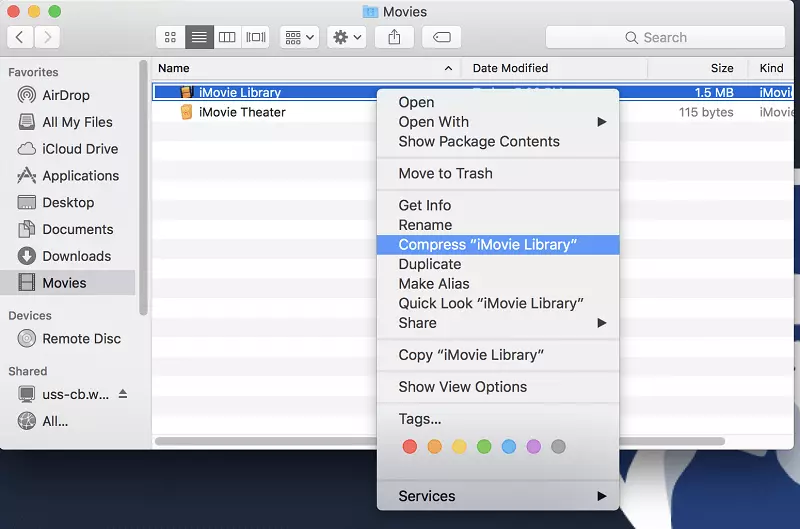Select the iMovie Theater file
The width and height of the screenshot is (800, 529).
pos(242,112)
